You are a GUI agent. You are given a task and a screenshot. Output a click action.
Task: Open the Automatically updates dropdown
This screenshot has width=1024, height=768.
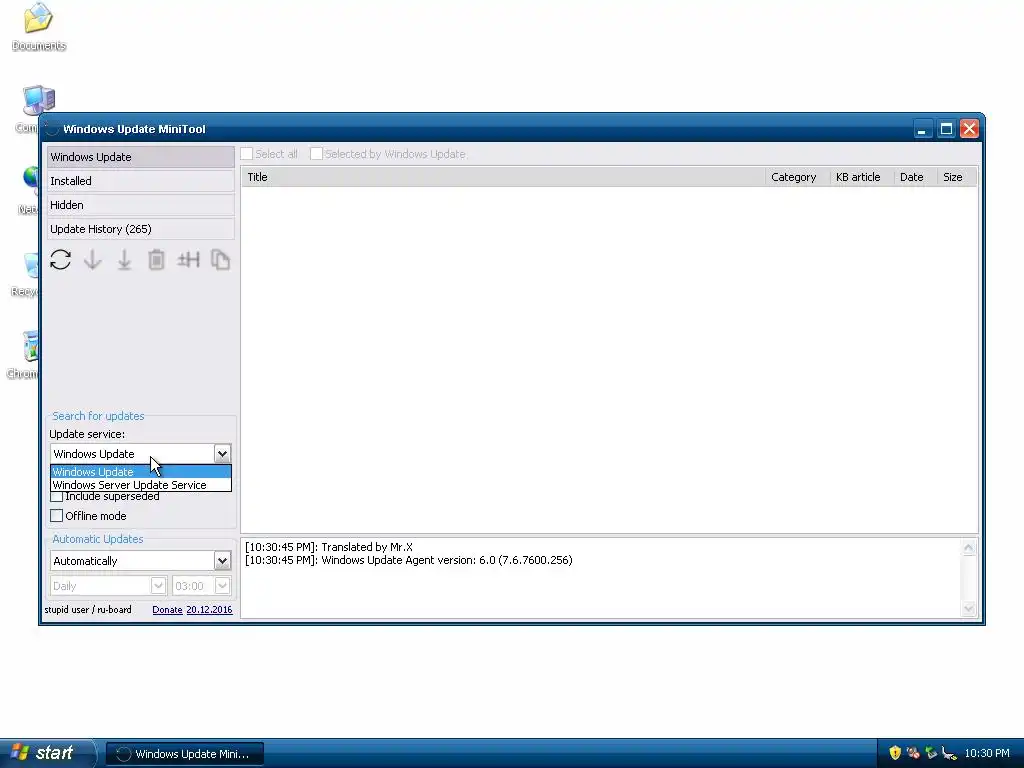point(222,561)
